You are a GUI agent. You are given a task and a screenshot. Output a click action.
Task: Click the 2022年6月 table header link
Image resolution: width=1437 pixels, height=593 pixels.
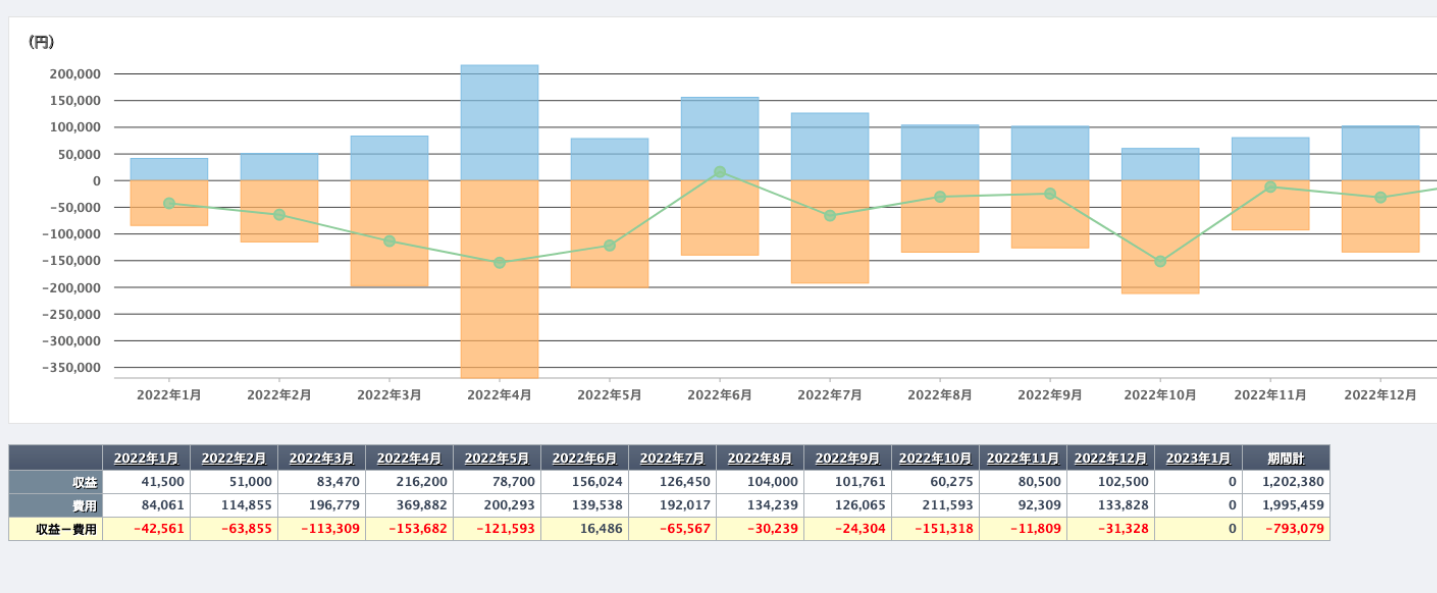click(584, 458)
